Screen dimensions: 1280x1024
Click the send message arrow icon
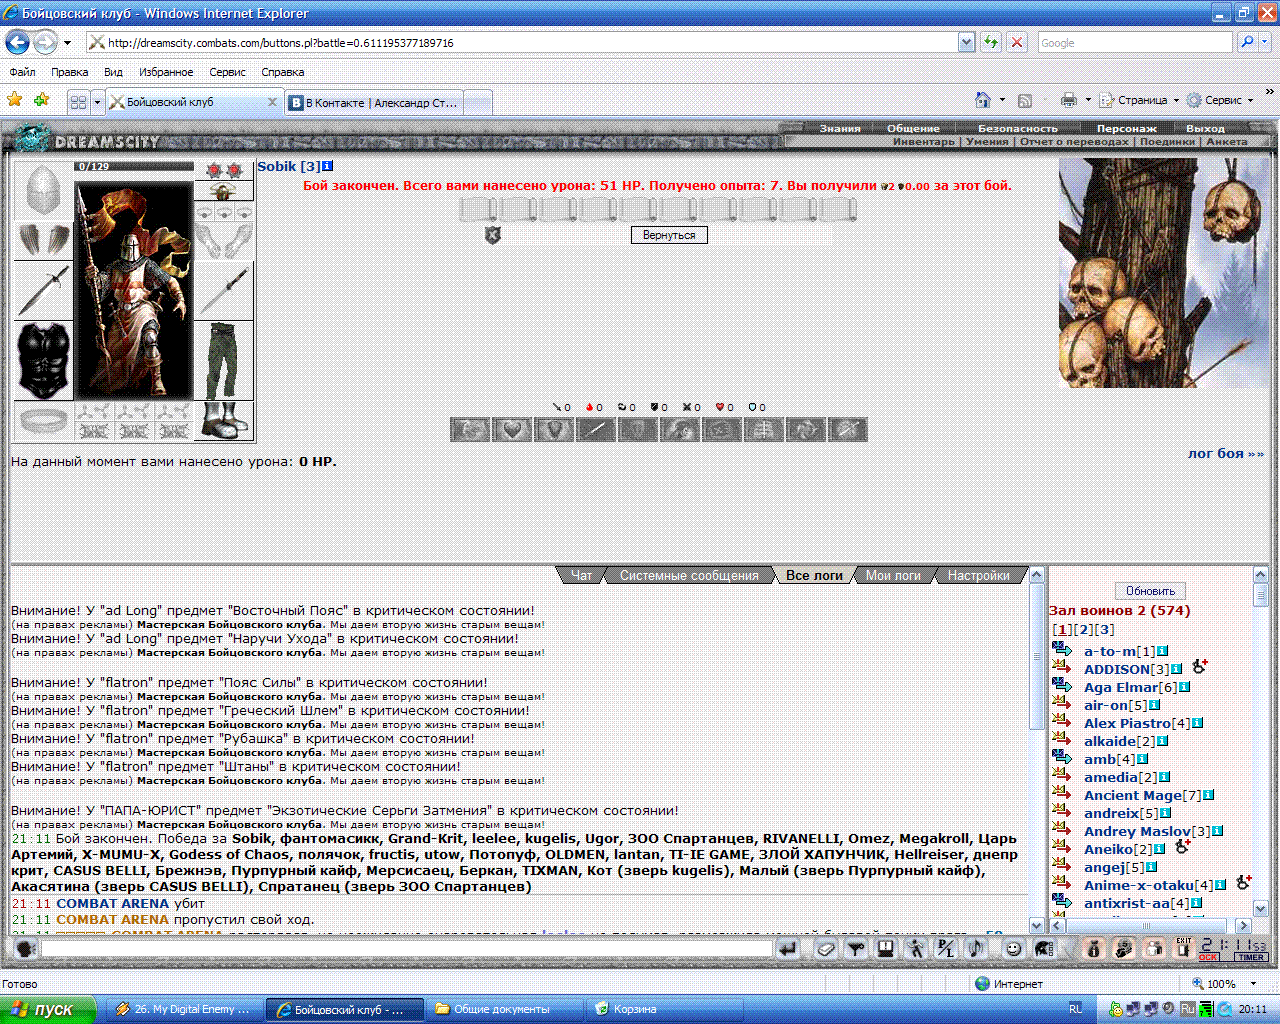click(x=788, y=949)
